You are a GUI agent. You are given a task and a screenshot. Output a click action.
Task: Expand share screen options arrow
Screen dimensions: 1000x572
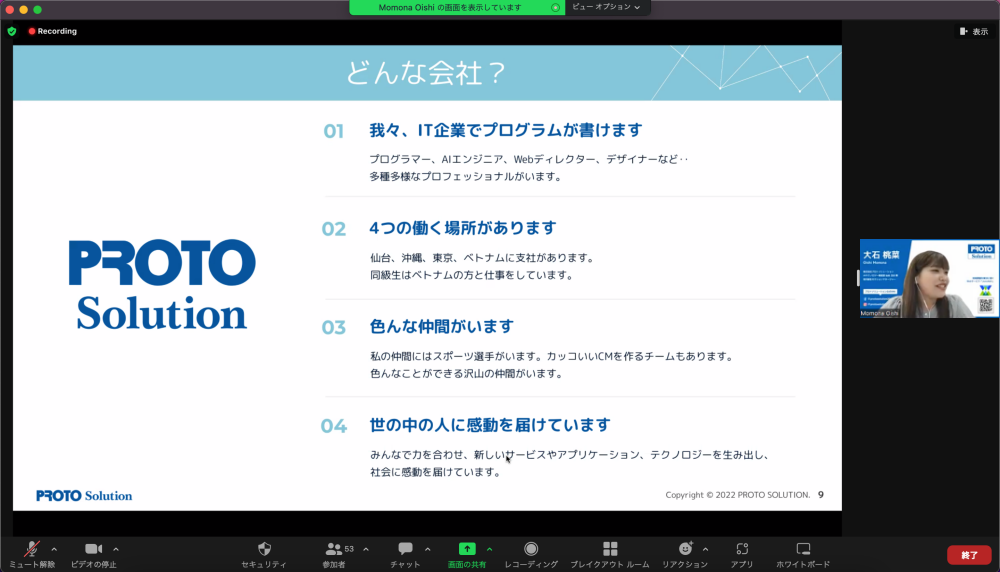pos(489,549)
